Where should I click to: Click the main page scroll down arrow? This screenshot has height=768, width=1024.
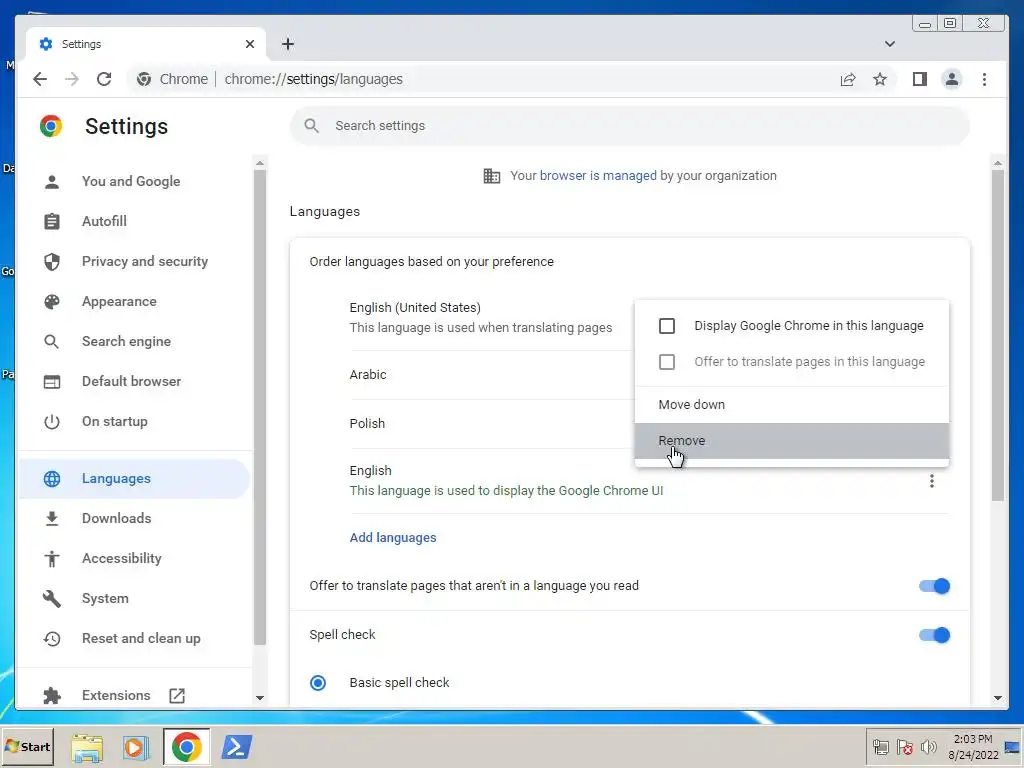(997, 697)
